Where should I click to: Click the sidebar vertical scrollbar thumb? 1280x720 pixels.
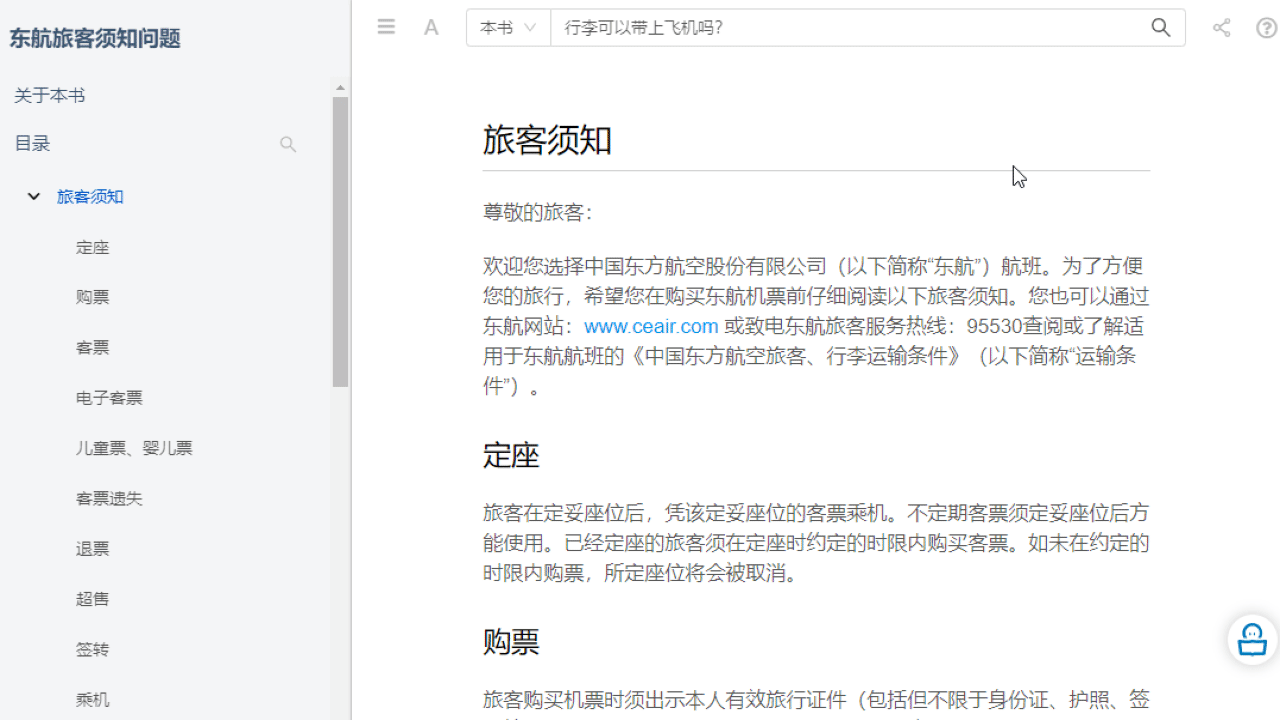(x=340, y=242)
